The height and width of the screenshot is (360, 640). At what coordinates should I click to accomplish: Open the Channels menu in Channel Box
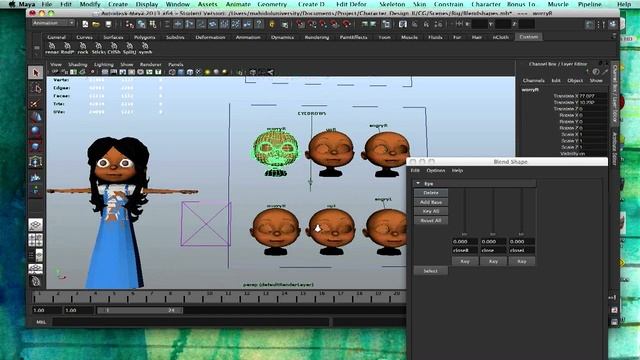click(533, 80)
